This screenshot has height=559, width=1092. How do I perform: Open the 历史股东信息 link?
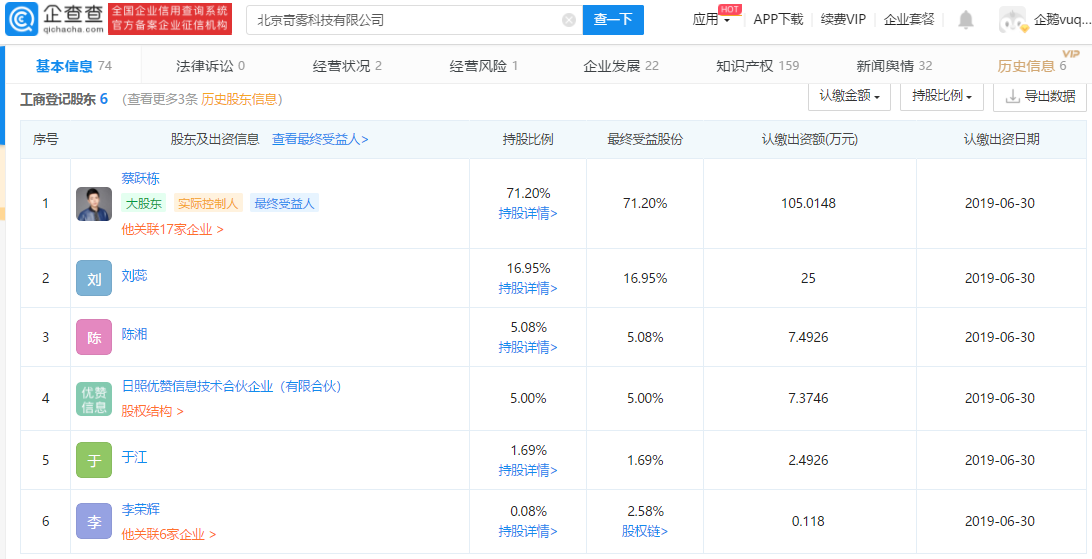(x=239, y=100)
